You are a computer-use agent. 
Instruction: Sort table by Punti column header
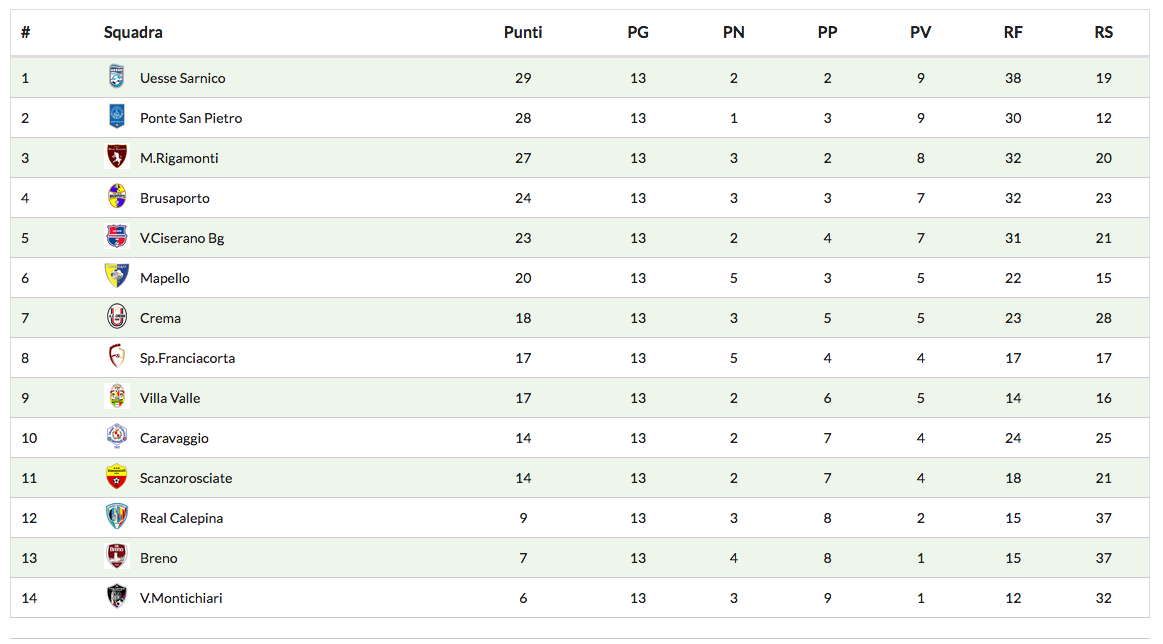point(523,32)
